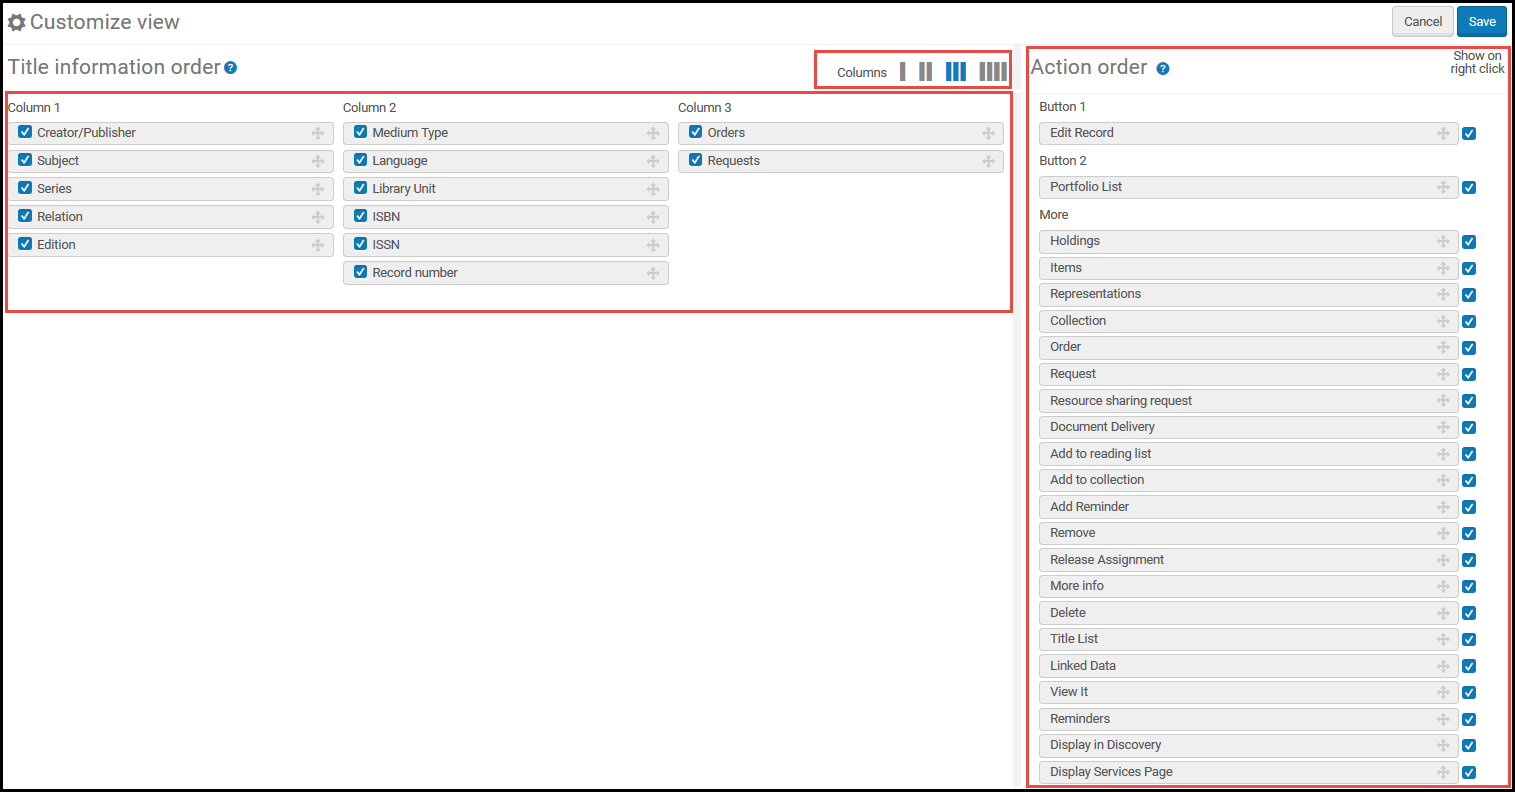The width and height of the screenshot is (1515, 792).
Task: Click the Release Assignment action row
Action: click(1248, 560)
